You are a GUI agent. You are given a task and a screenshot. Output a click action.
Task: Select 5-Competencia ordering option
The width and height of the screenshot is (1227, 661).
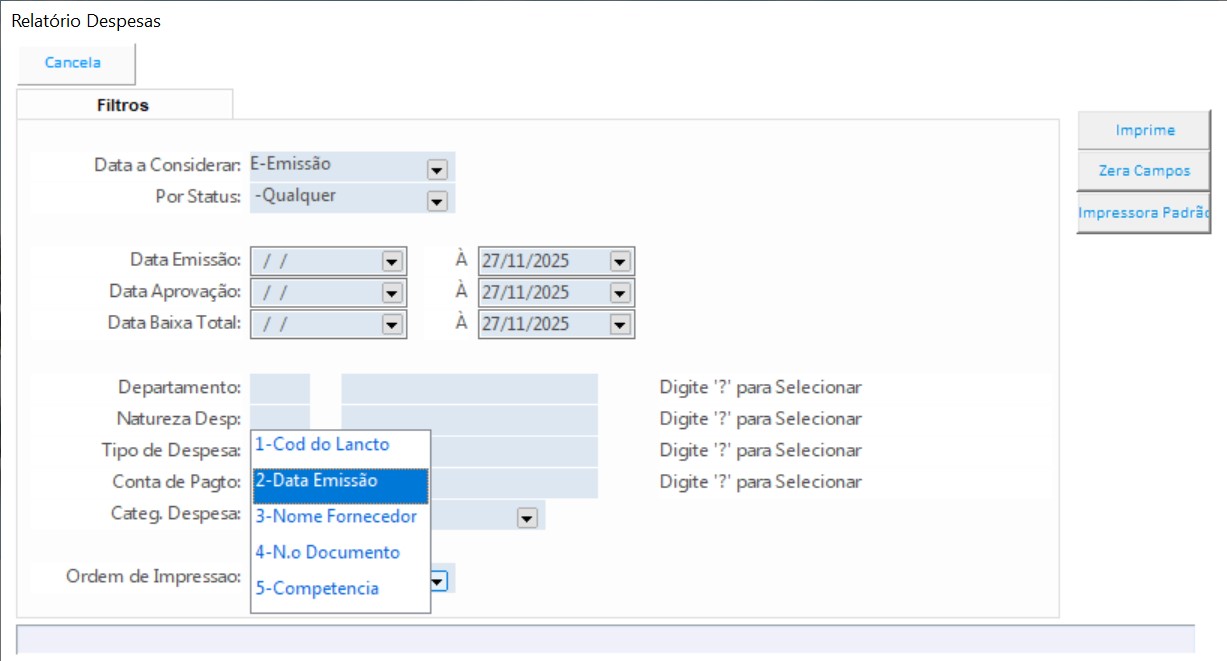tap(317, 589)
